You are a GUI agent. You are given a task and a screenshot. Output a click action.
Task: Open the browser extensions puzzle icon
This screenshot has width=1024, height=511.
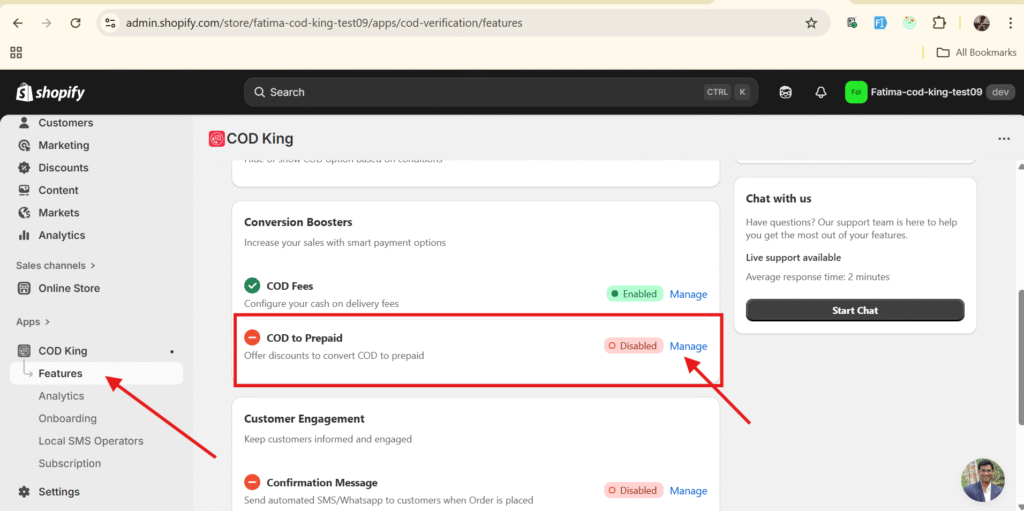[x=939, y=23]
